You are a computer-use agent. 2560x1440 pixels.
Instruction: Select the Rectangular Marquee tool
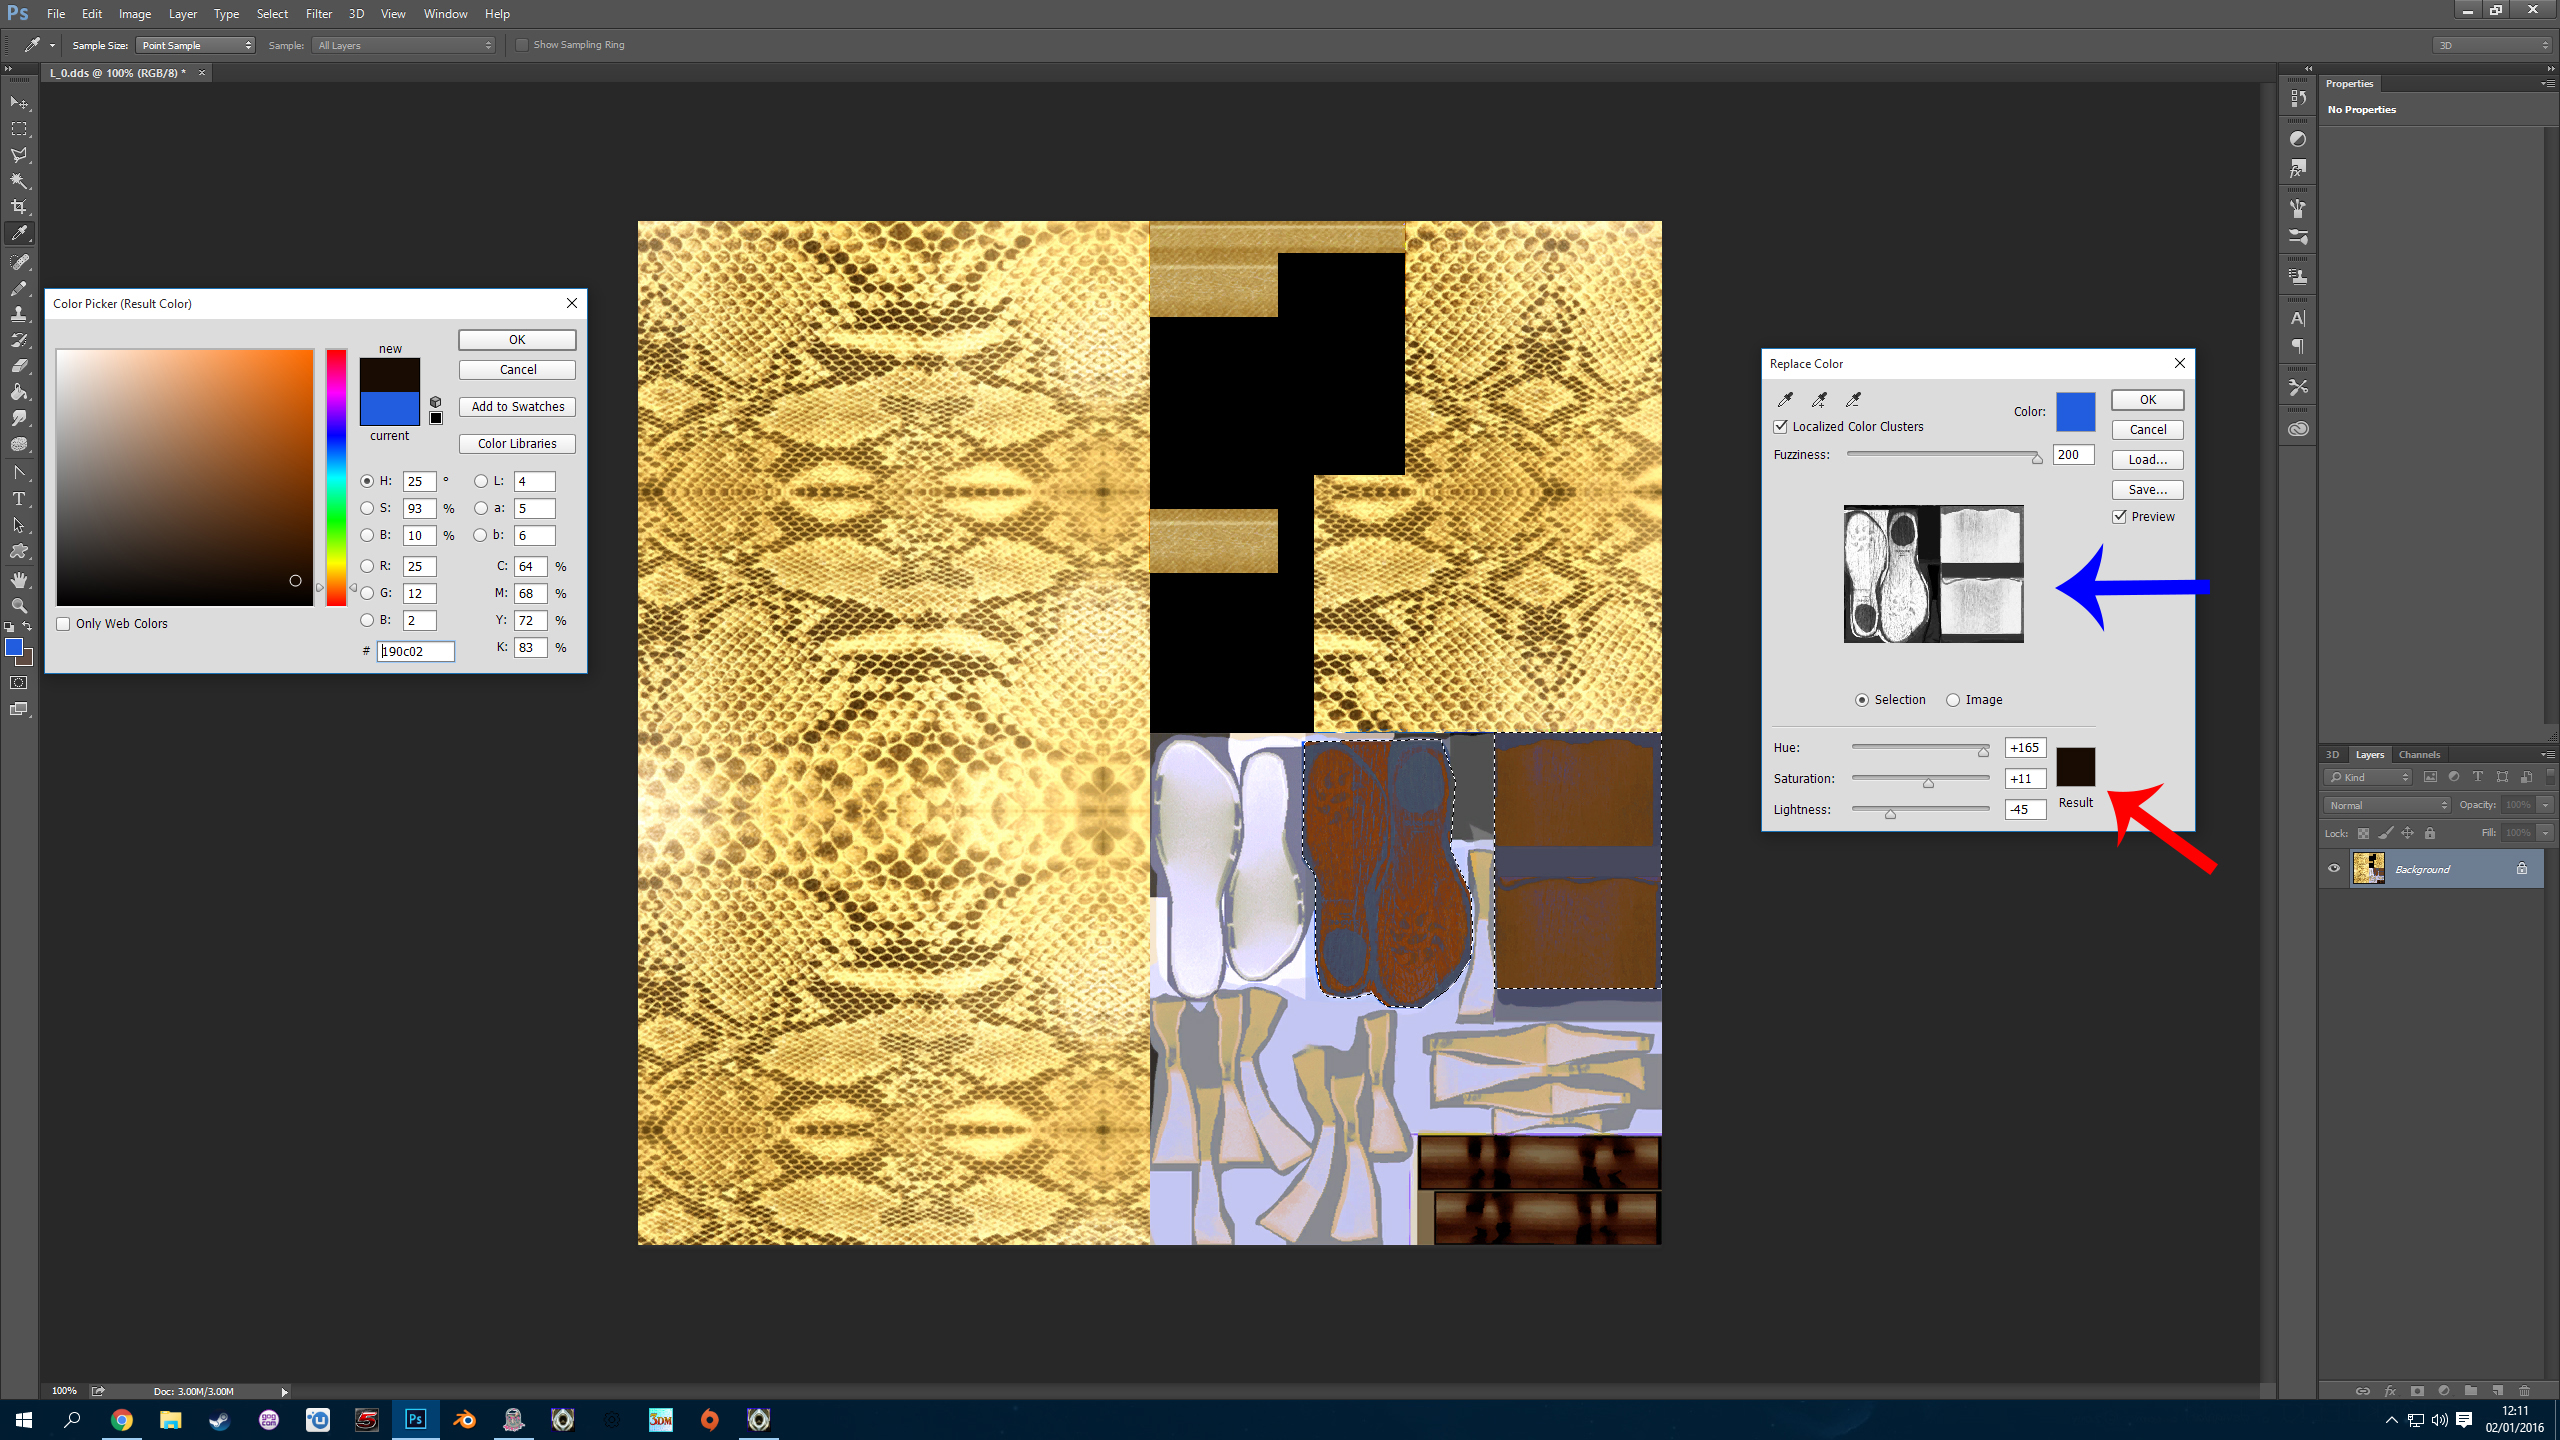tap(19, 129)
